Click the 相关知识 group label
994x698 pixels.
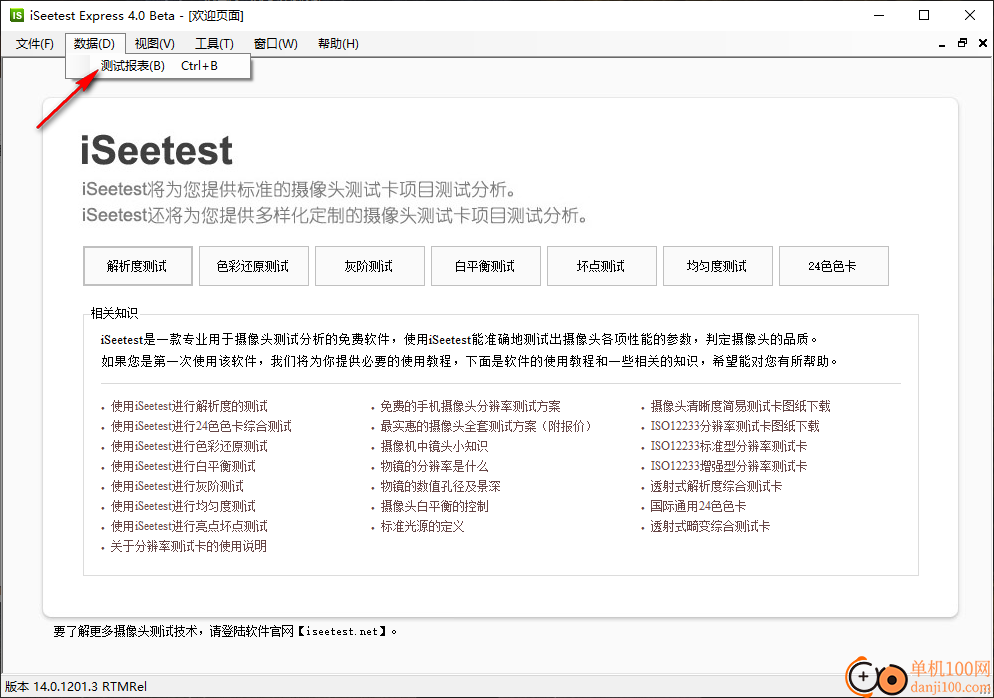pyautogui.click(x=114, y=313)
